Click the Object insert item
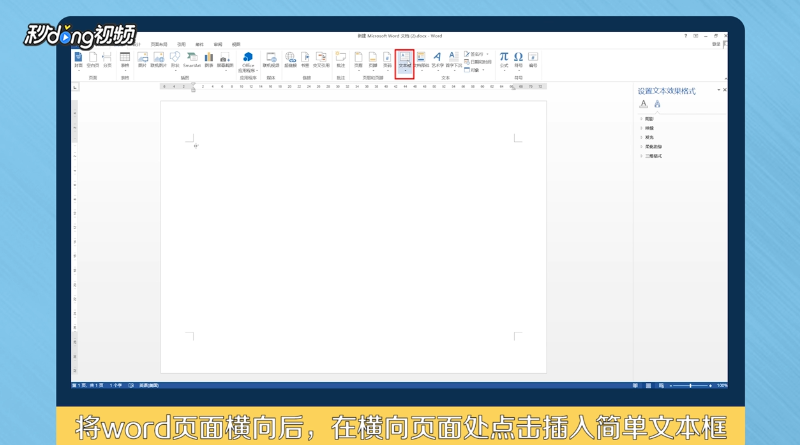The width and height of the screenshot is (800, 445). tap(474, 70)
